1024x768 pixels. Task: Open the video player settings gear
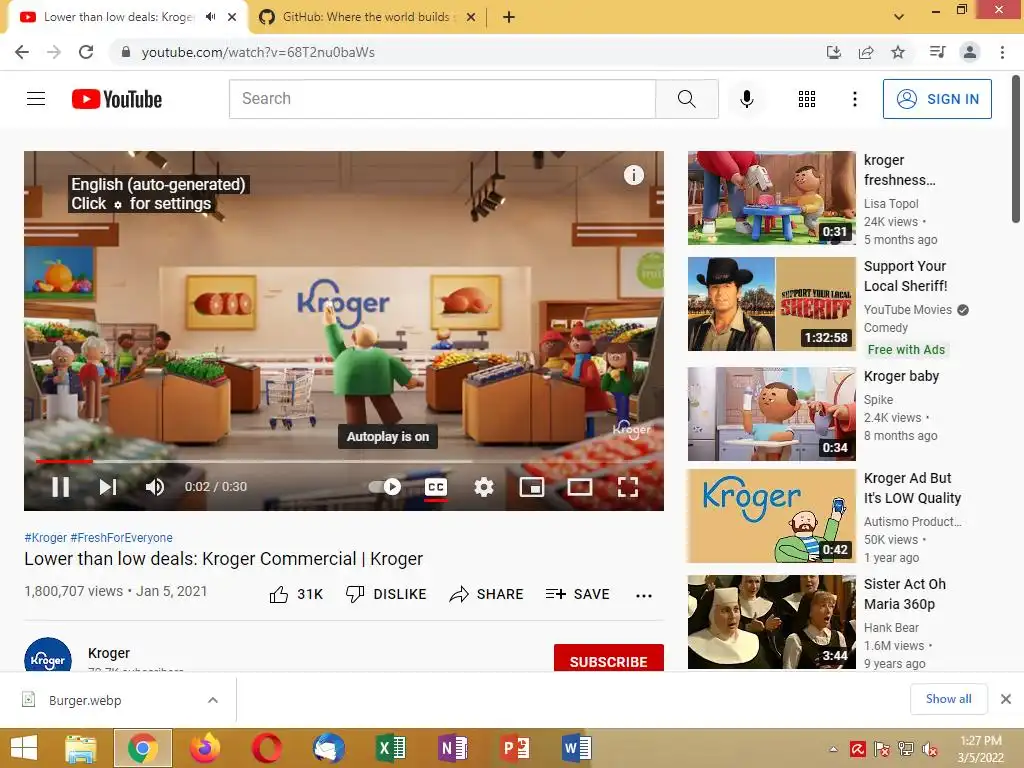pos(484,487)
